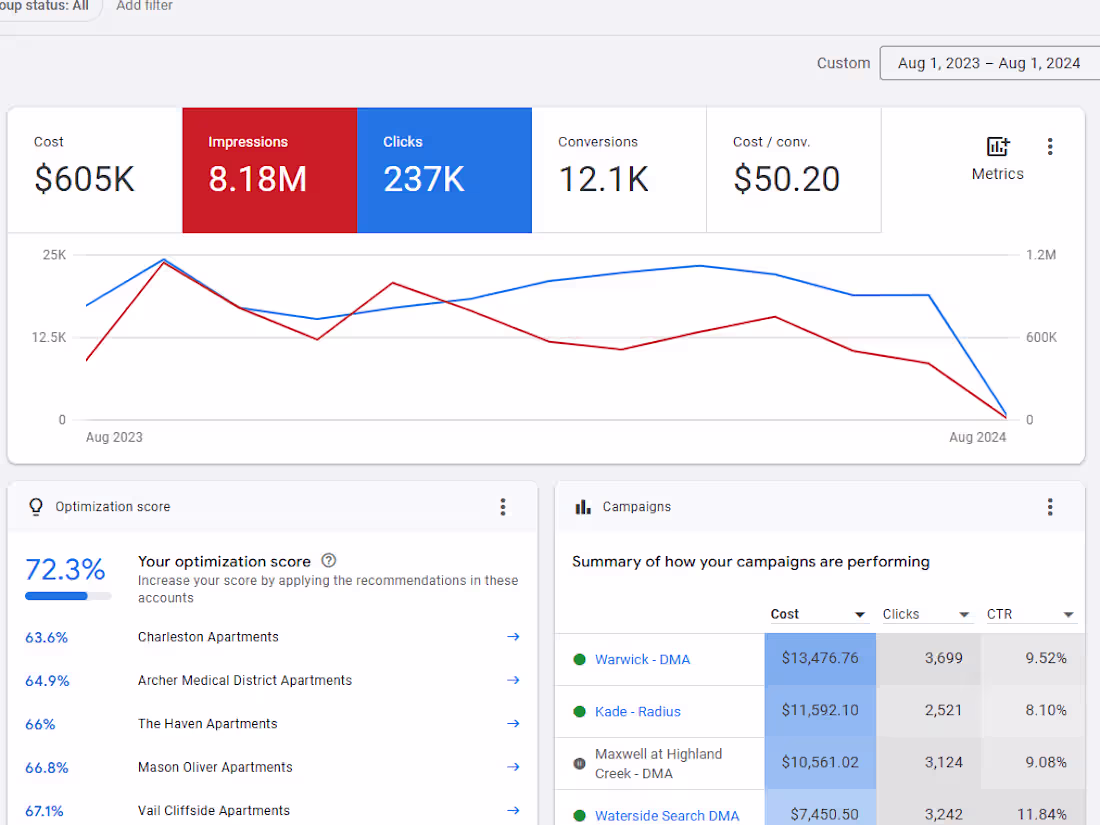Click the optimization score progress bar
1100x825 pixels.
(67, 595)
